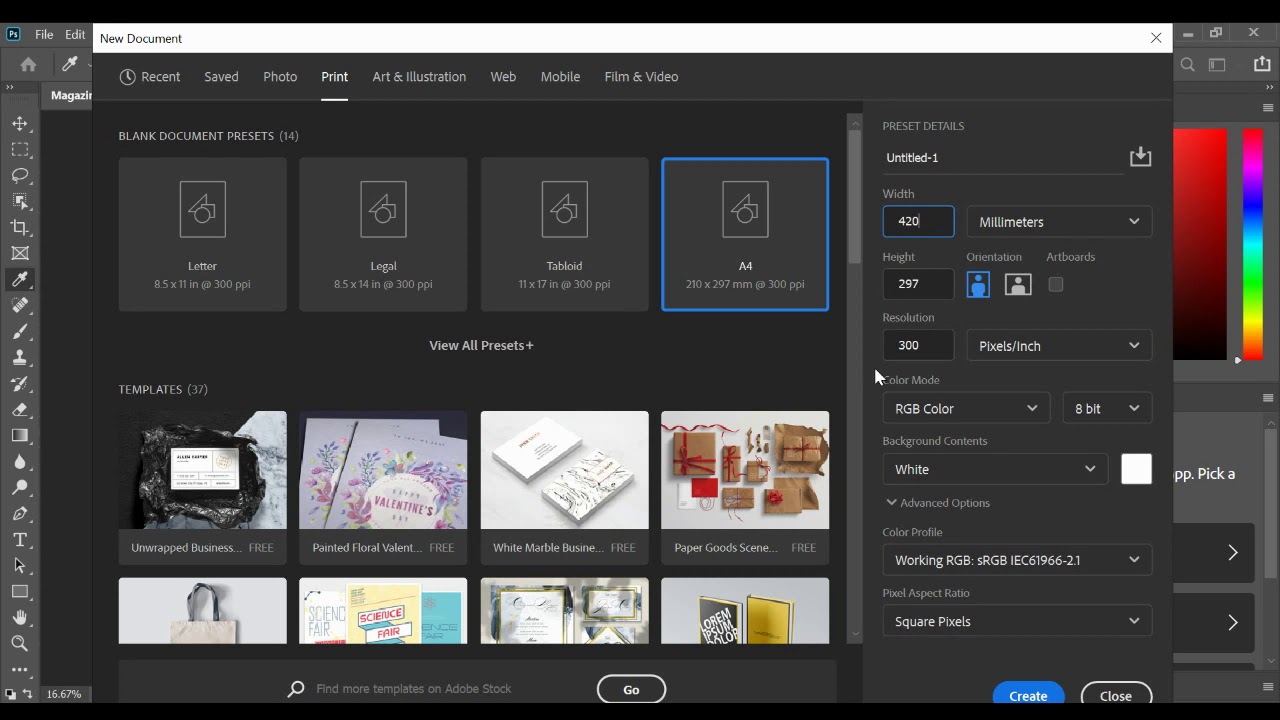The image size is (1280, 720).
Task: Go to Photoshop Home screen
Action: (x=28, y=64)
